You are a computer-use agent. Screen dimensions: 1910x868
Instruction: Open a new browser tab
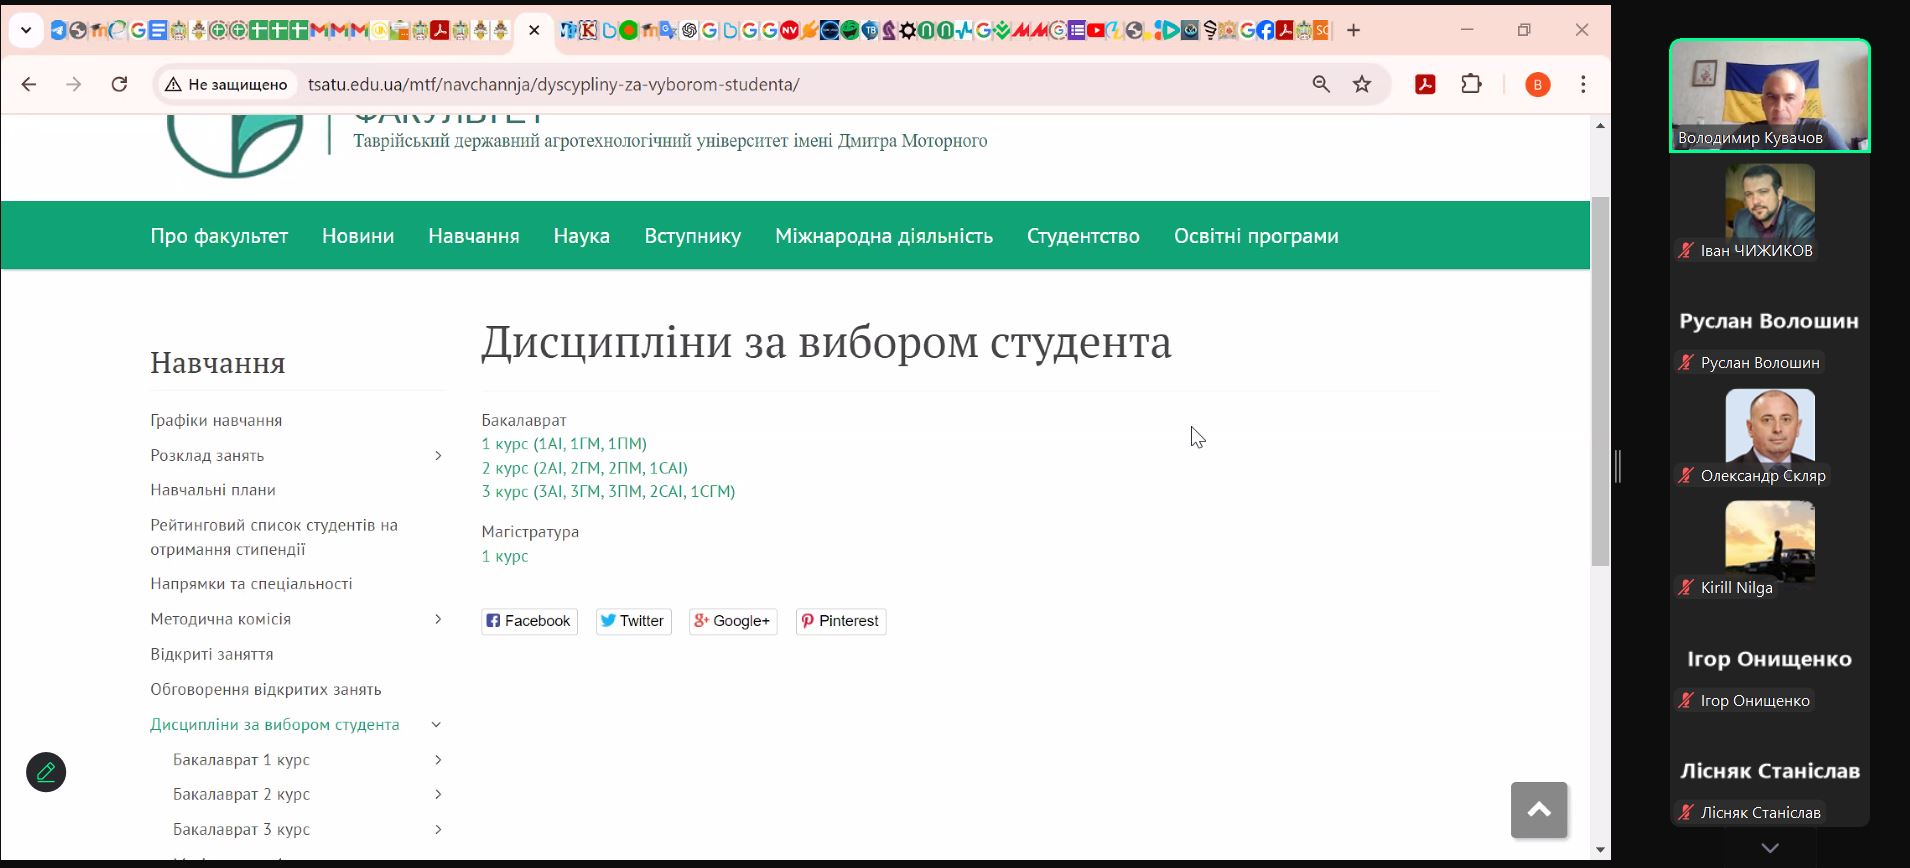1354,30
